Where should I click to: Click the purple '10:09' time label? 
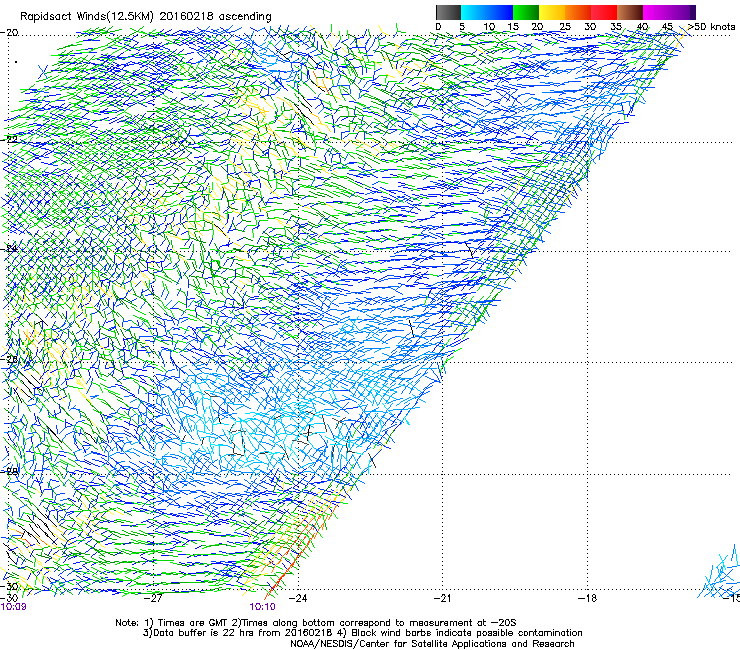[x=13, y=607]
